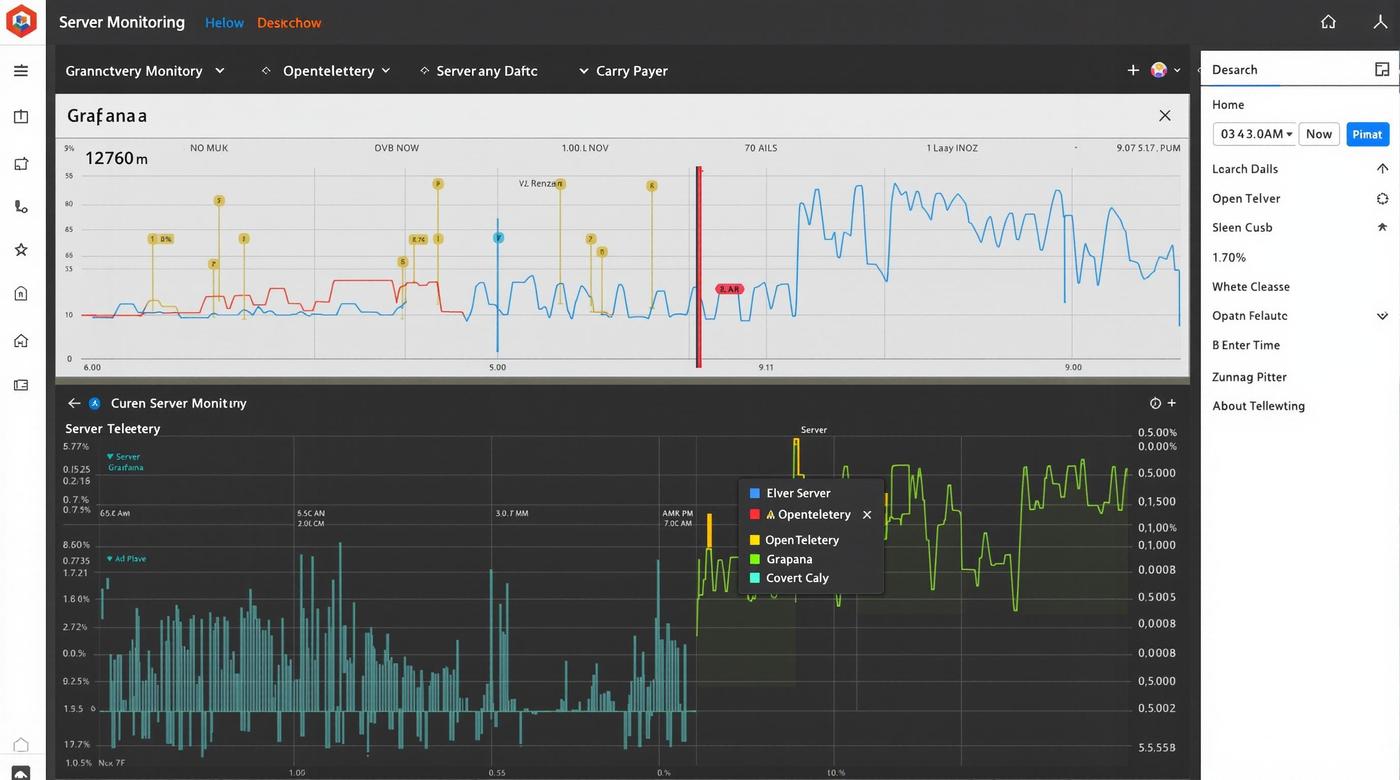1400x780 pixels.
Task: Open the 03 43.0AM time picker dropdown
Action: (x=1254, y=133)
